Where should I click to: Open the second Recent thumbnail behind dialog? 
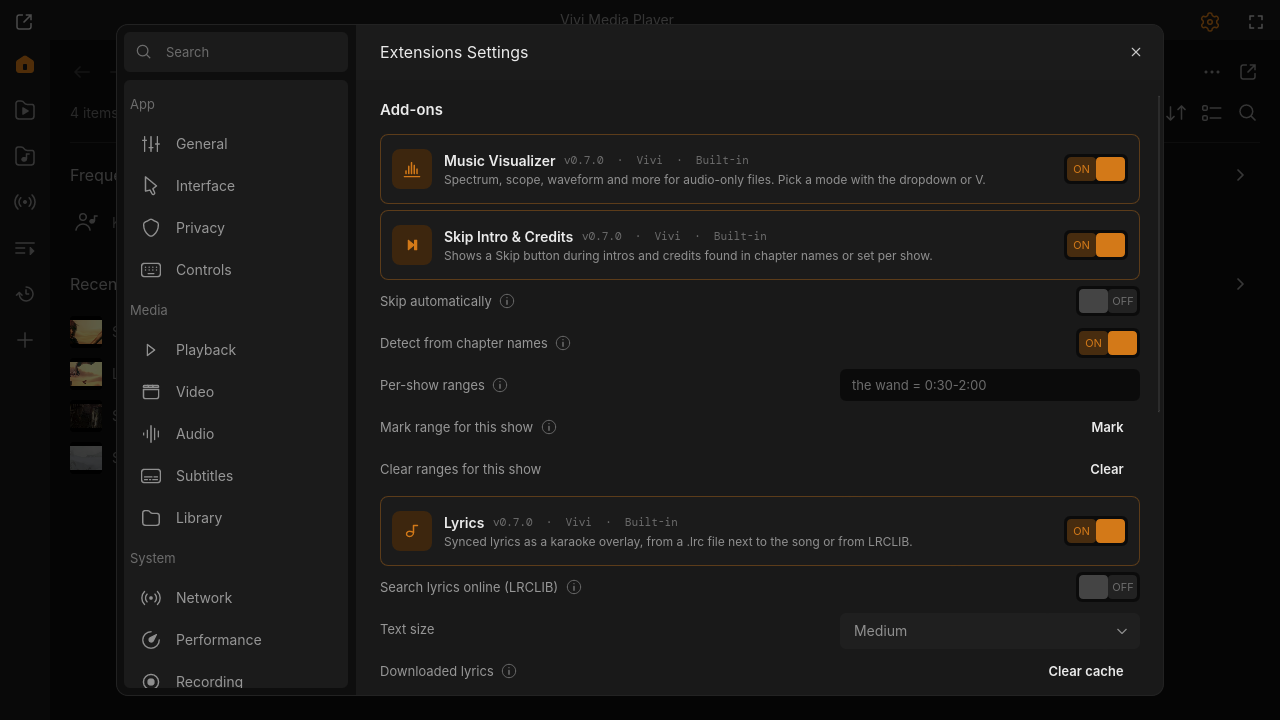[86, 374]
